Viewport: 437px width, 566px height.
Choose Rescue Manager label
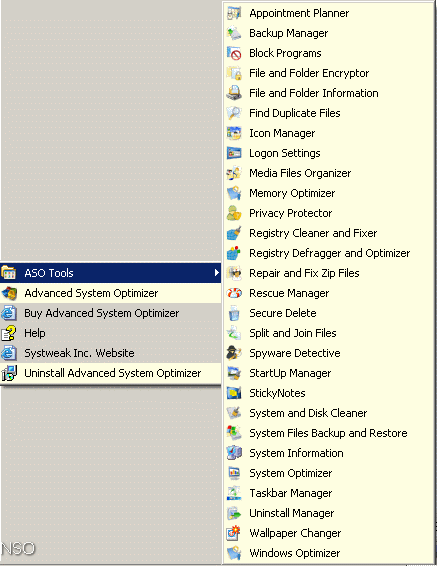point(289,293)
